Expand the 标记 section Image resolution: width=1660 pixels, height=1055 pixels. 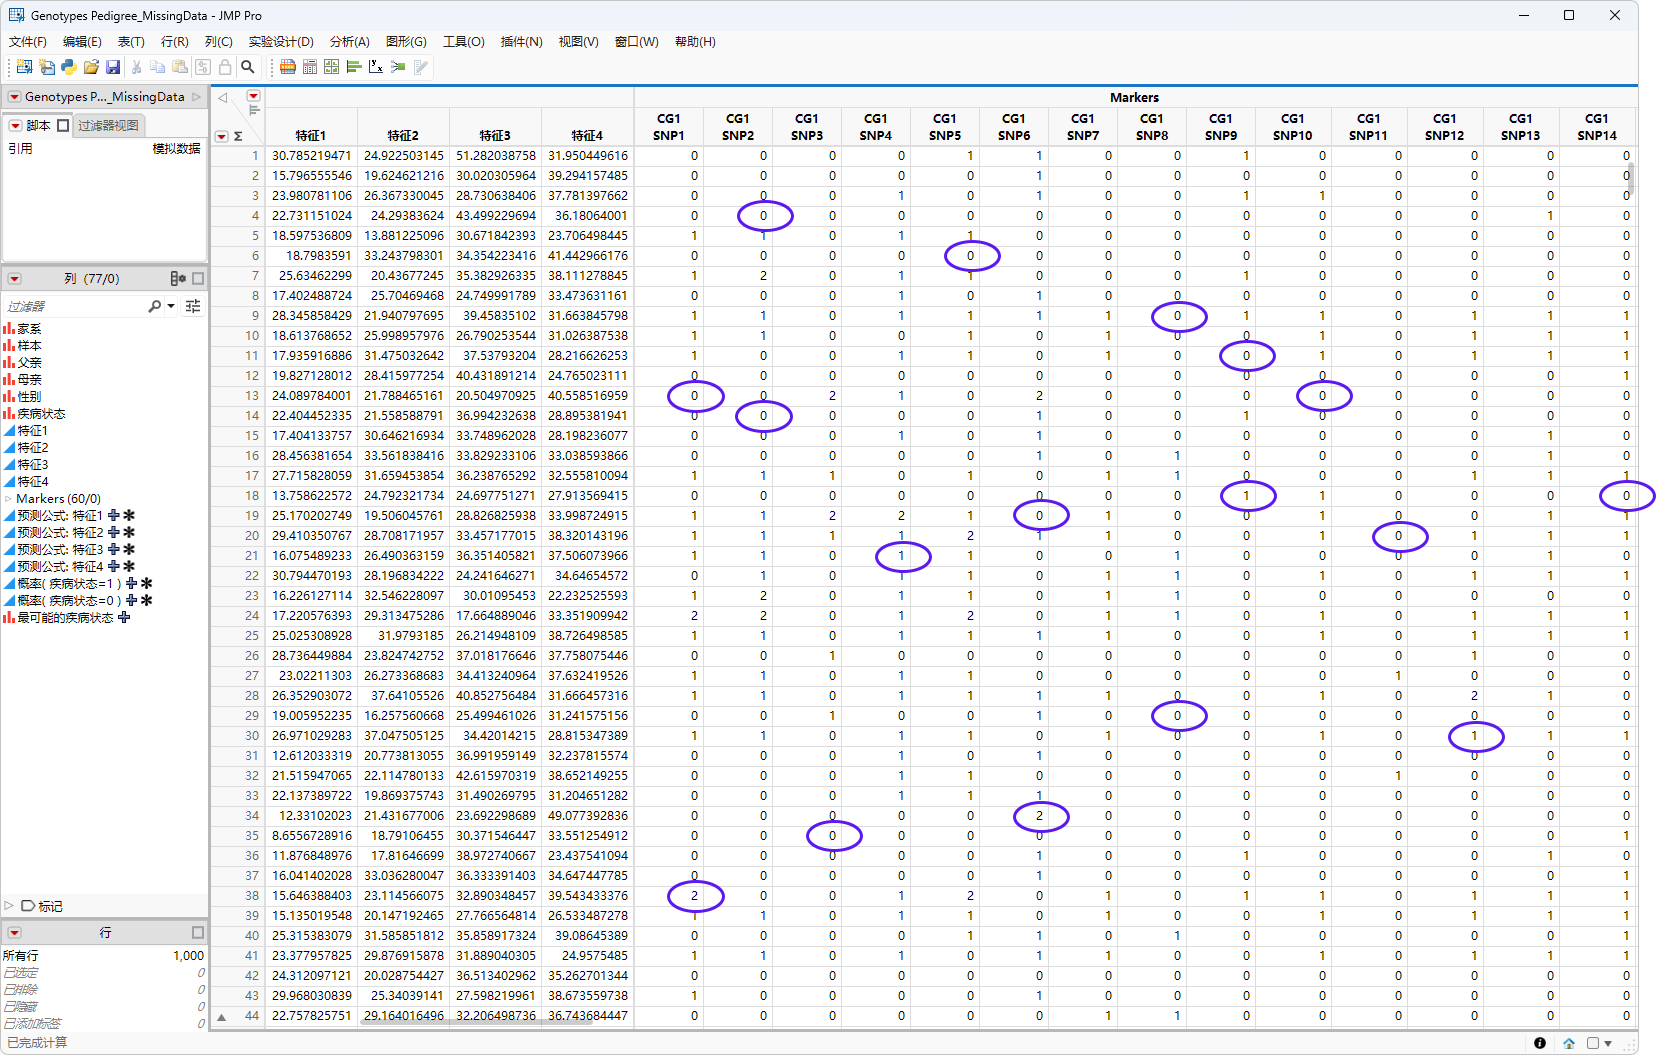pyautogui.click(x=9, y=906)
